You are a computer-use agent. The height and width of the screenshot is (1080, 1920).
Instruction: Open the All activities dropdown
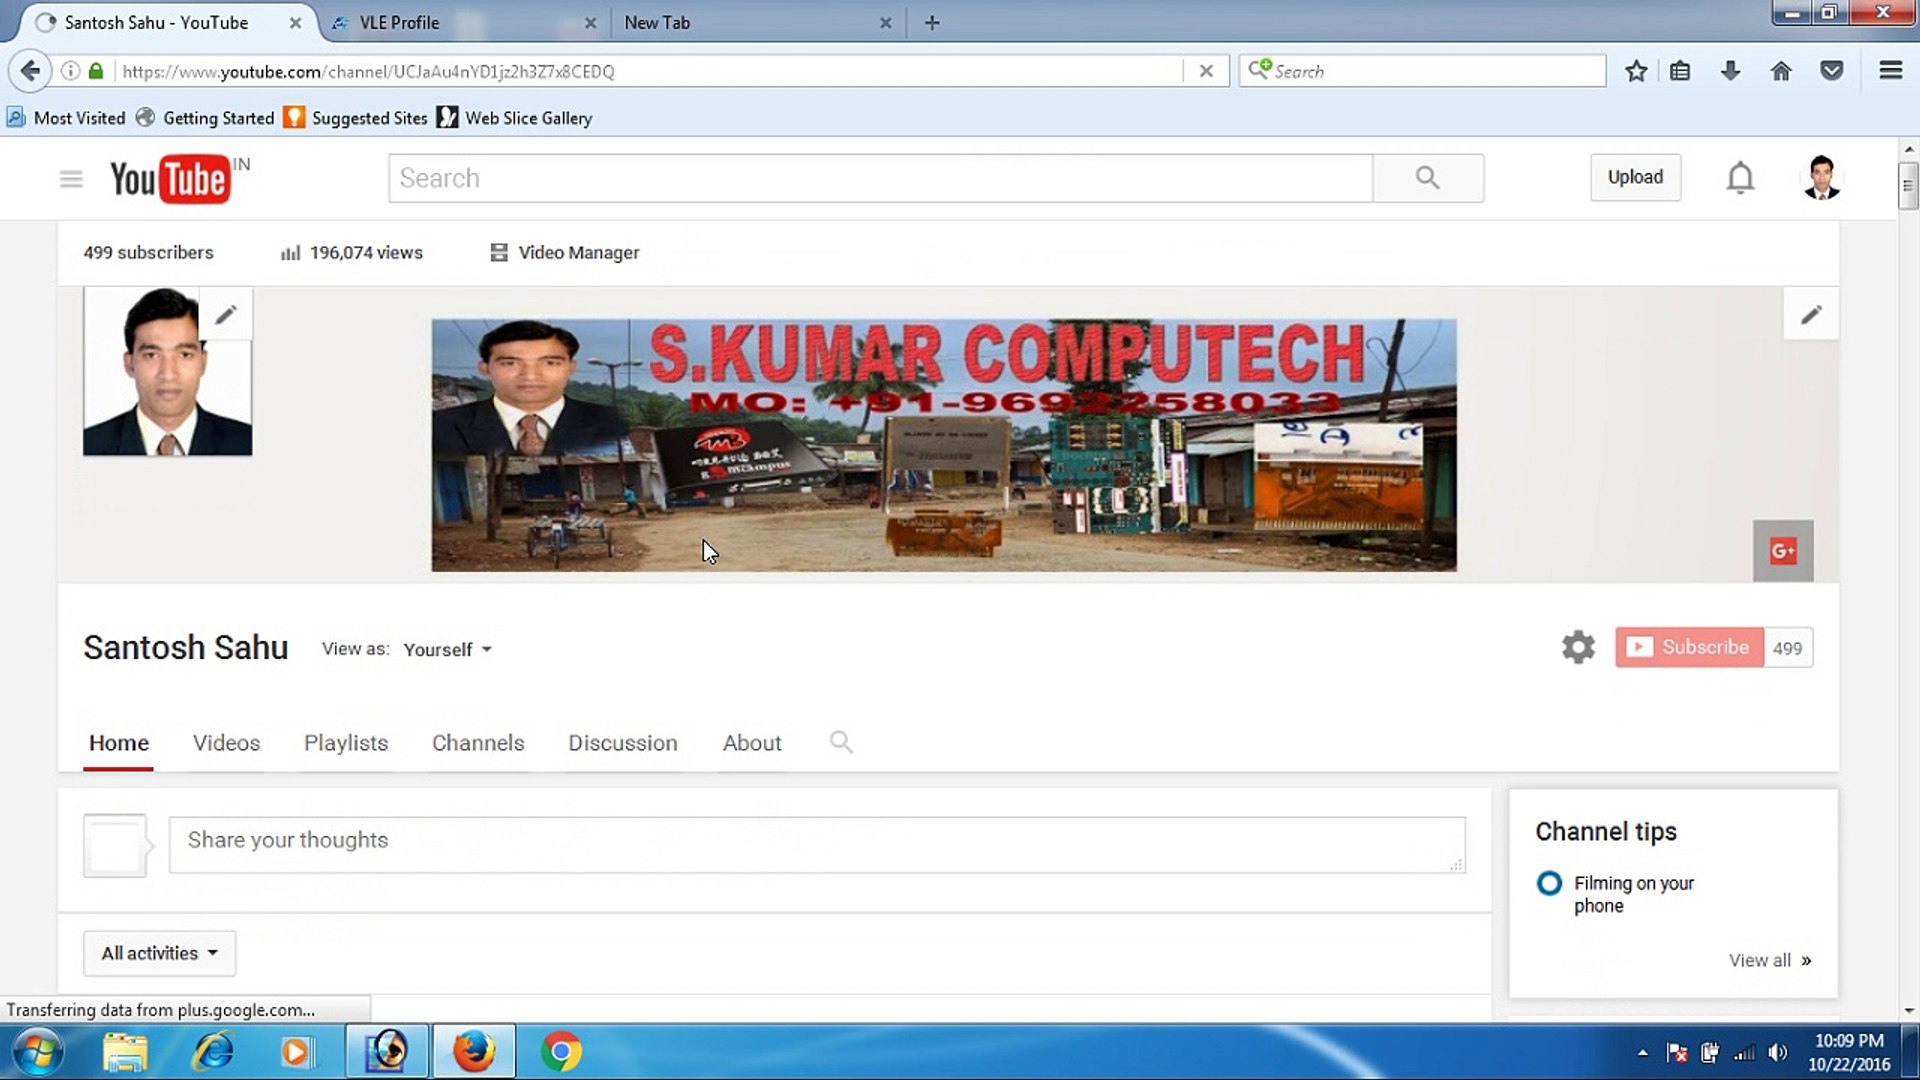click(x=159, y=953)
